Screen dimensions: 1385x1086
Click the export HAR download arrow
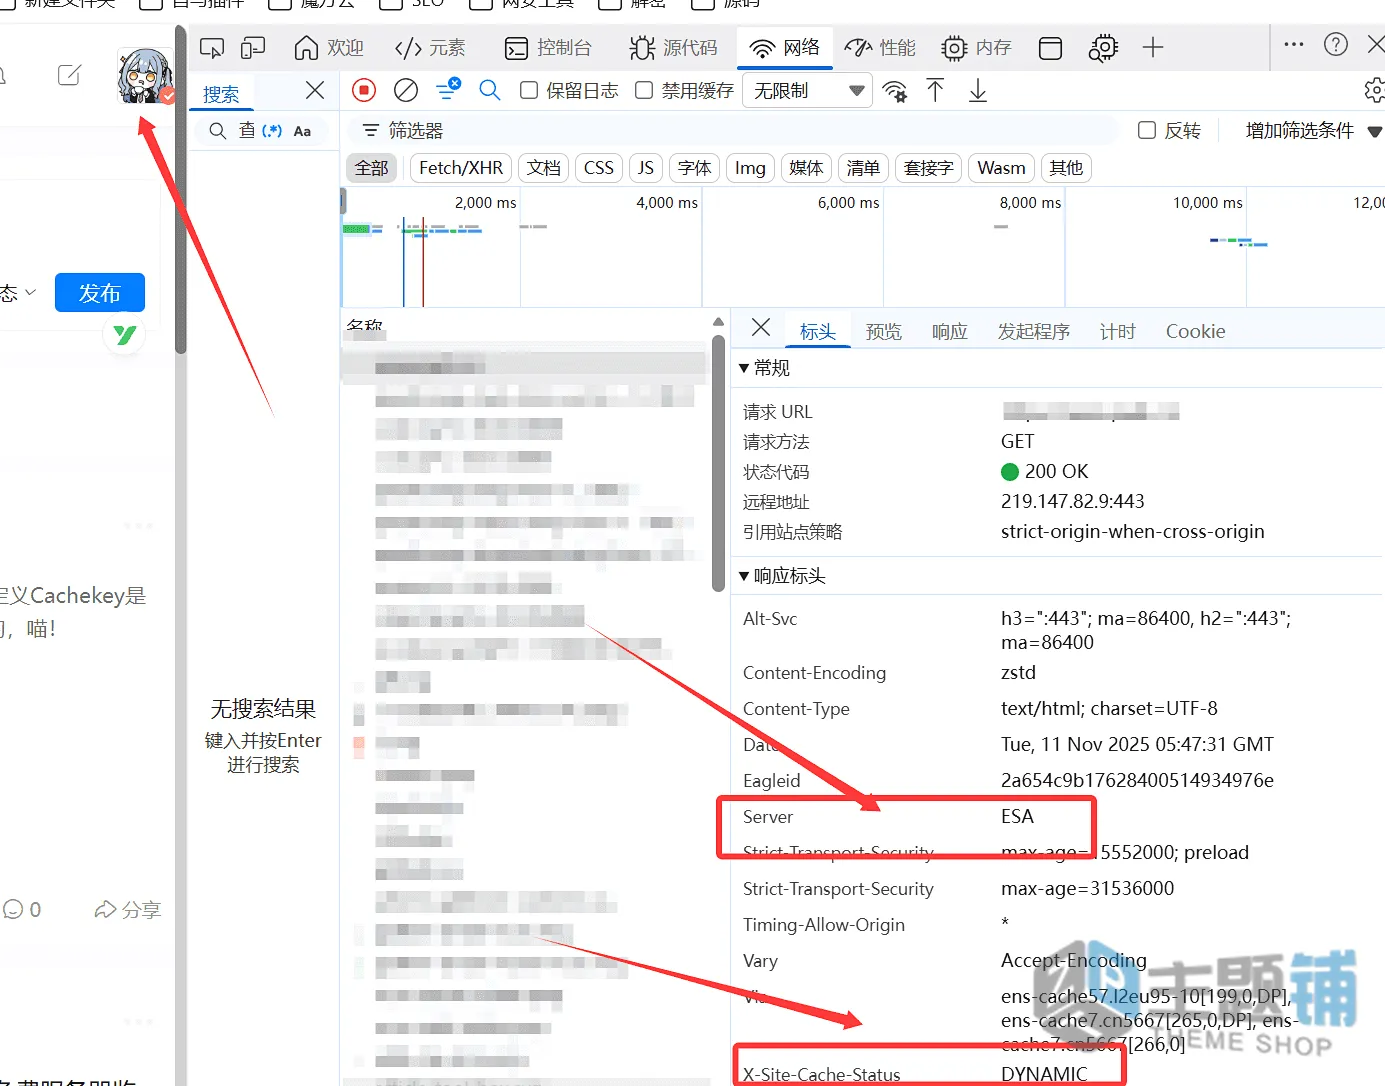click(978, 91)
